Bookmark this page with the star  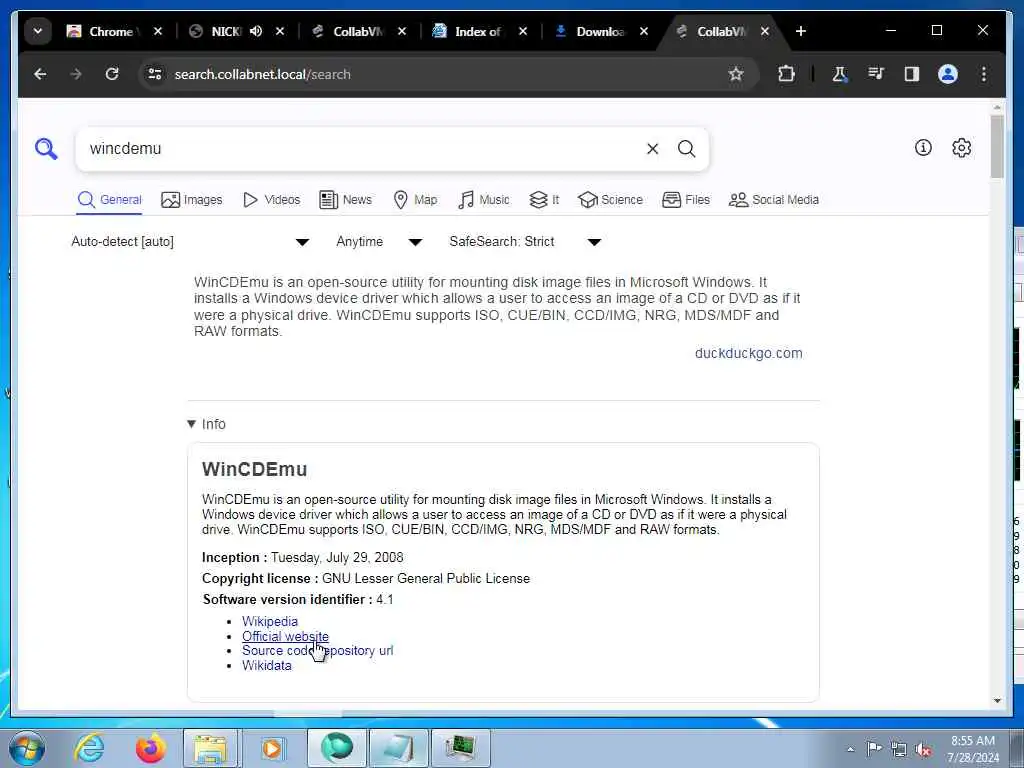coord(736,74)
